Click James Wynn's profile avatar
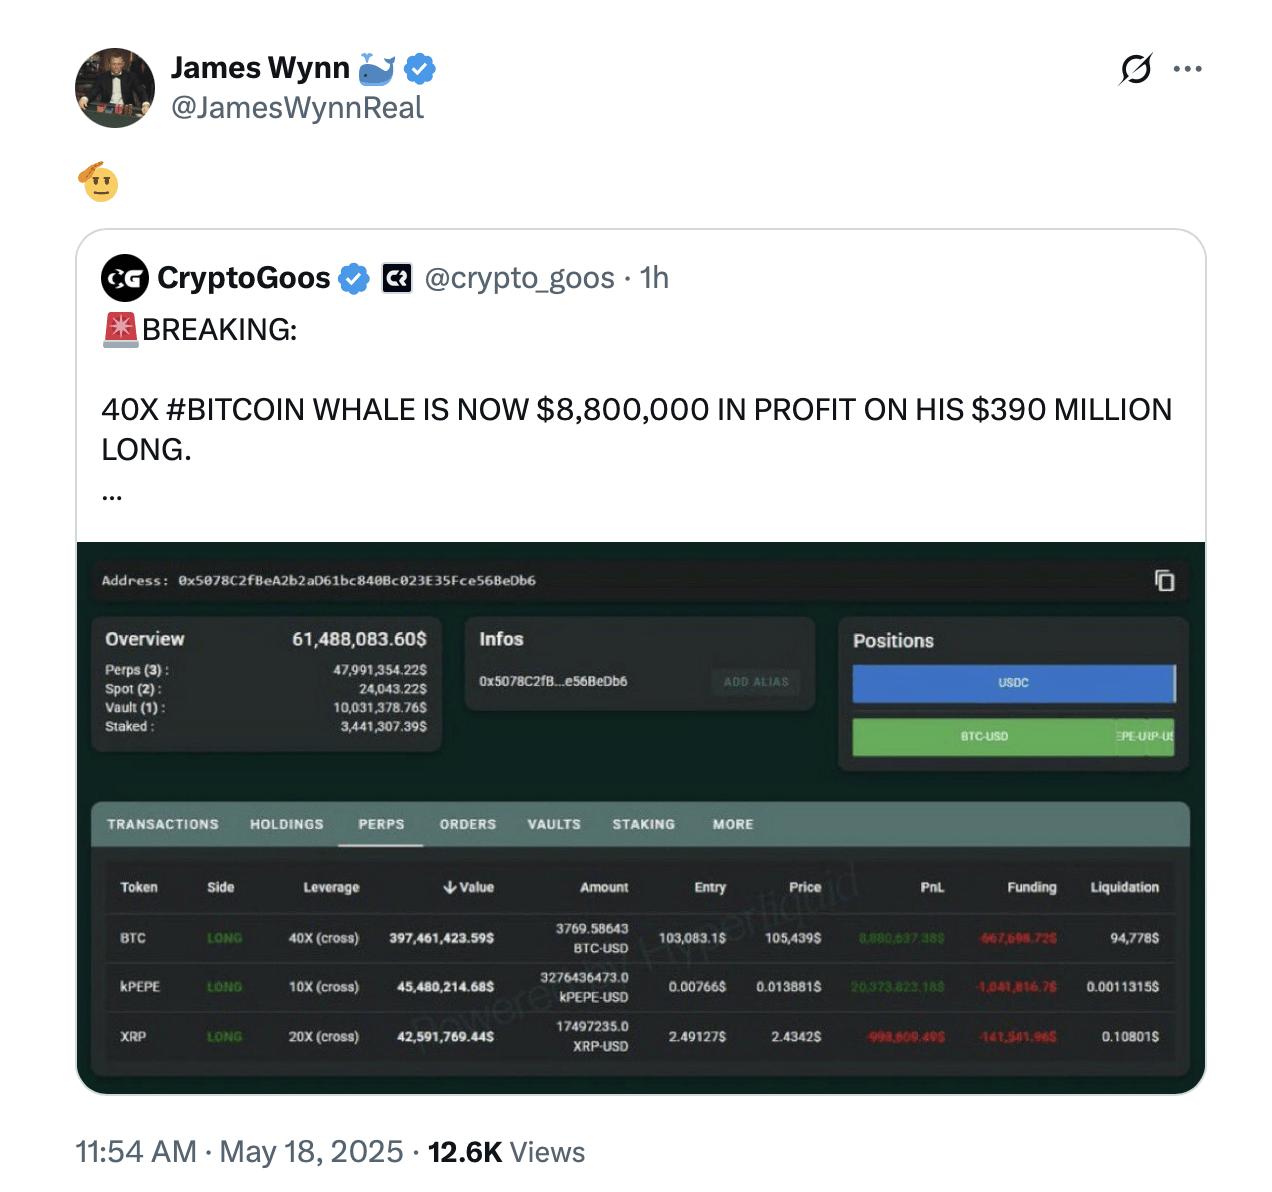Screen dimensions: 1272x1192 pos(115,88)
